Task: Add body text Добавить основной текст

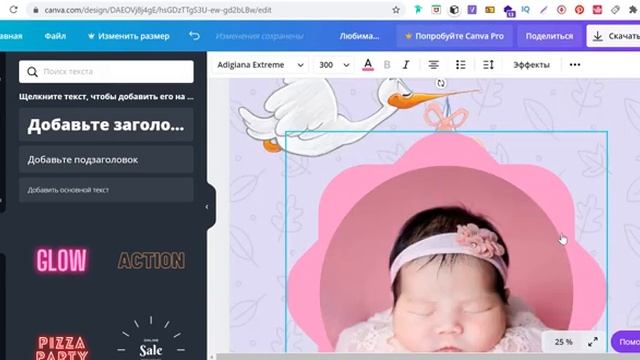Action: click(106, 190)
